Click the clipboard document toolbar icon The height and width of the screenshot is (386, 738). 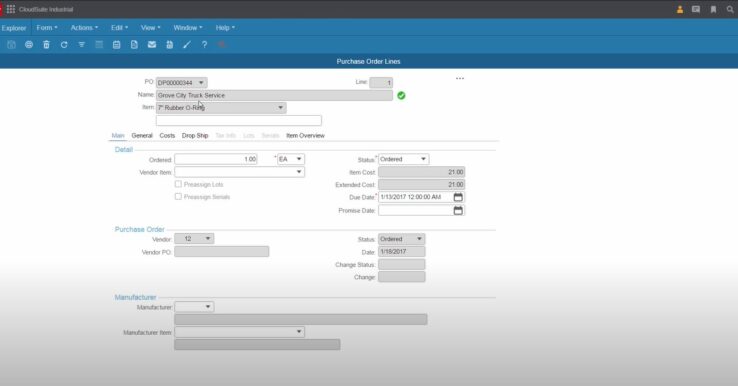(x=169, y=45)
